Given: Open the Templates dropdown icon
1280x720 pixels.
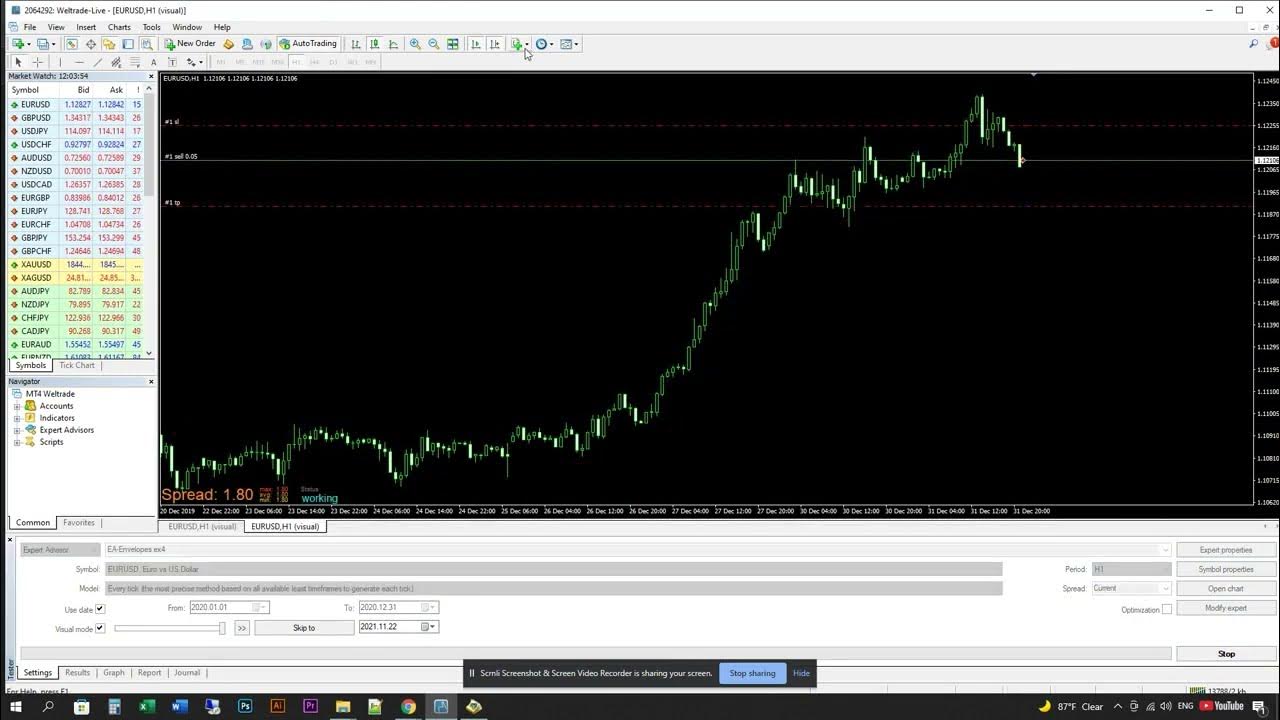Looking at the screenshot, I should click(x=569, y=44).
